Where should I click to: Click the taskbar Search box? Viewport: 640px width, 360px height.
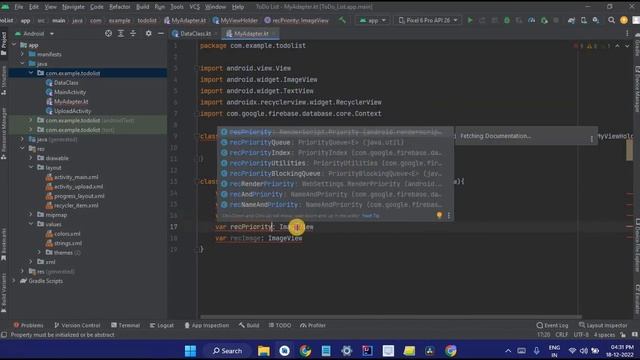227,351
